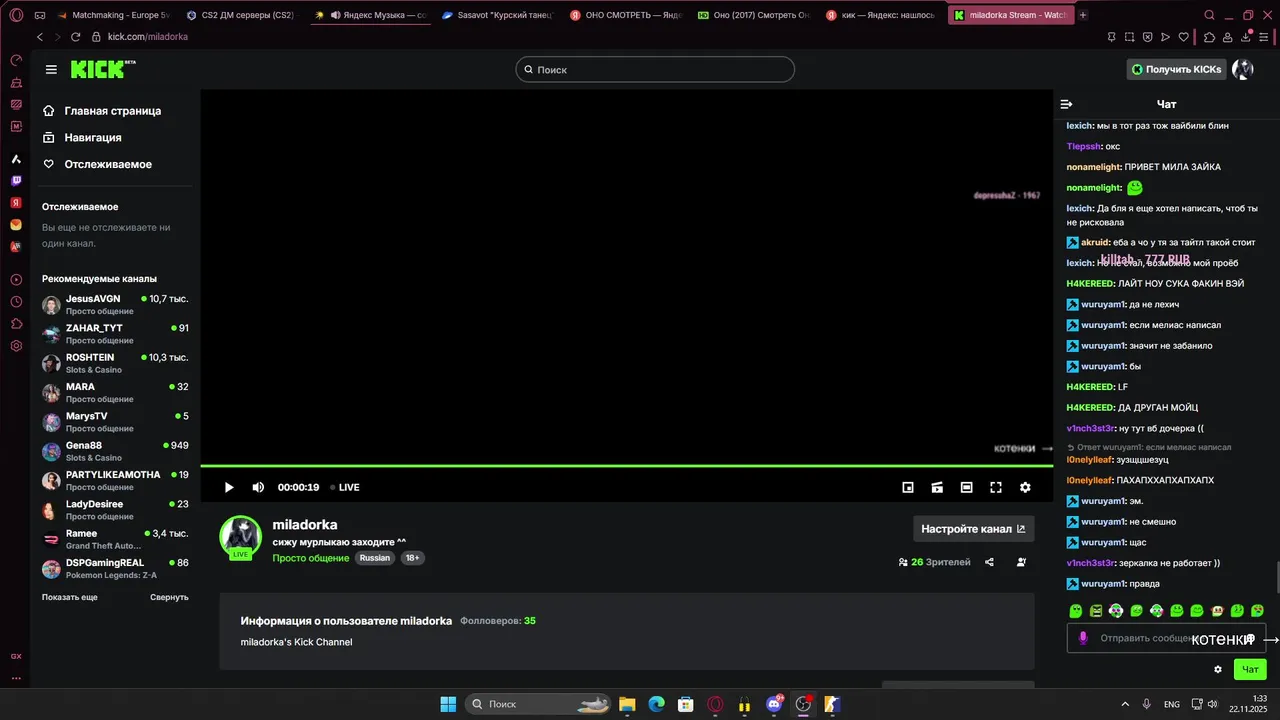Switch to Sasavot Курский танец tab

pyautogui.click(x=497, y=15)
